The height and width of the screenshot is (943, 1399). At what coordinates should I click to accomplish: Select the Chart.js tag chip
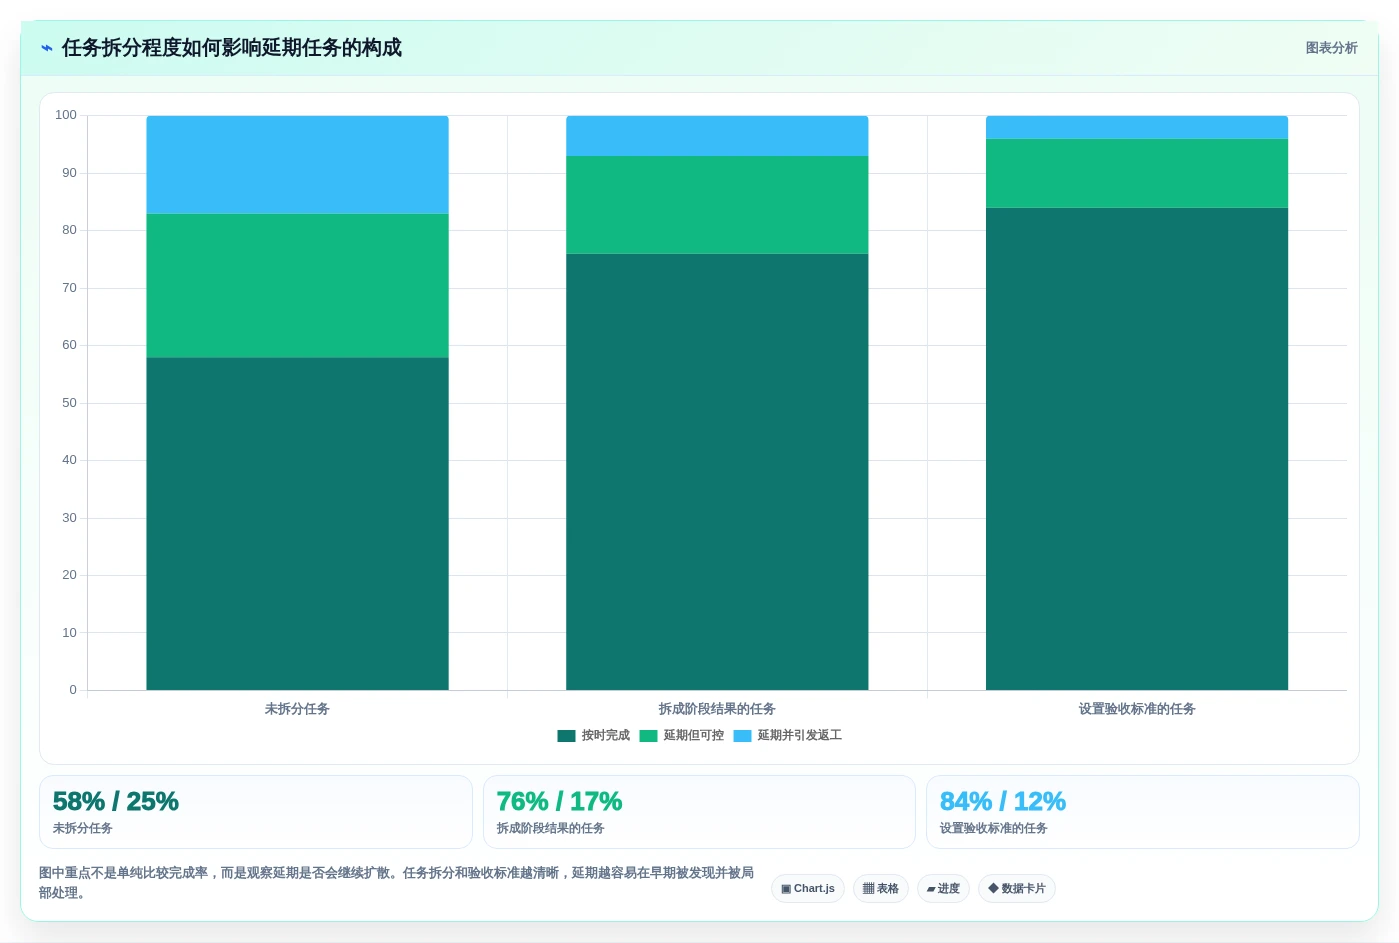(x=808, y=888)
